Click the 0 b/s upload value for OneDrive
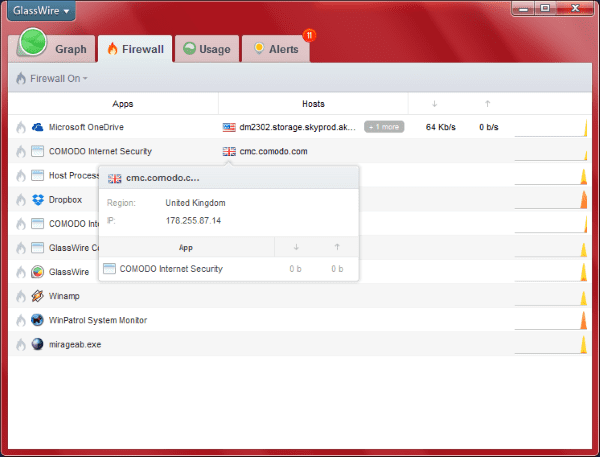The width and height of the screenshot is (600, 457). 489,127
